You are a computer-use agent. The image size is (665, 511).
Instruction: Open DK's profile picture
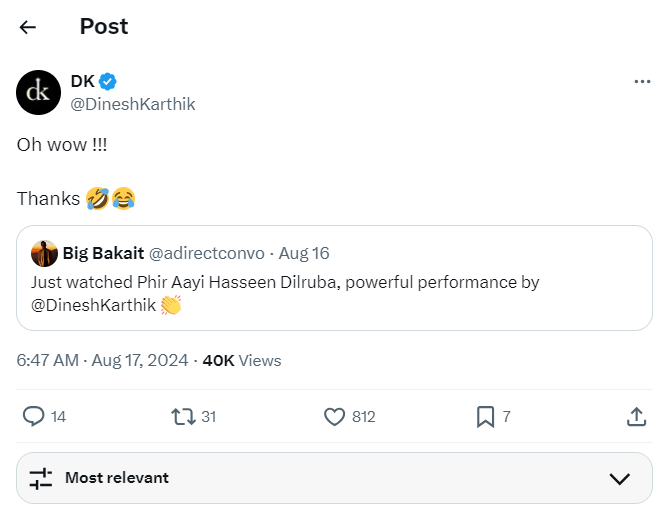click(x=38, y=93)
